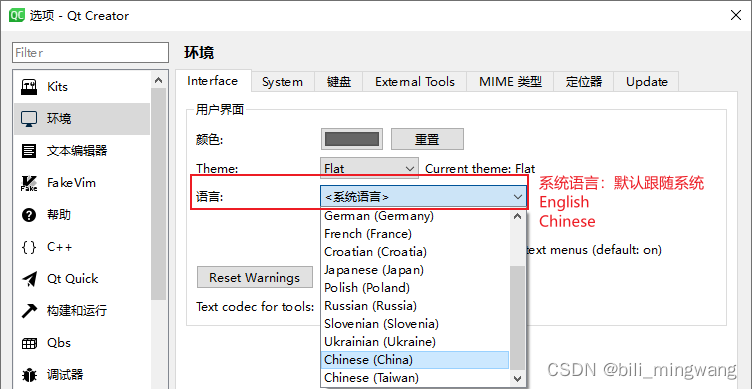The height and width of the screenshot is (389, 752).
Task: Select the Kits category icon
Action: coord(29,87)
